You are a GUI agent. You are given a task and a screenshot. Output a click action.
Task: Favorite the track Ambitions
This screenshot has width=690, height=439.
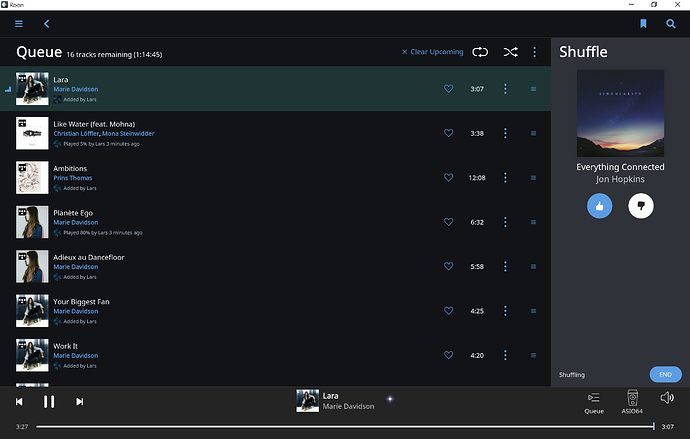tap(448, 177)
